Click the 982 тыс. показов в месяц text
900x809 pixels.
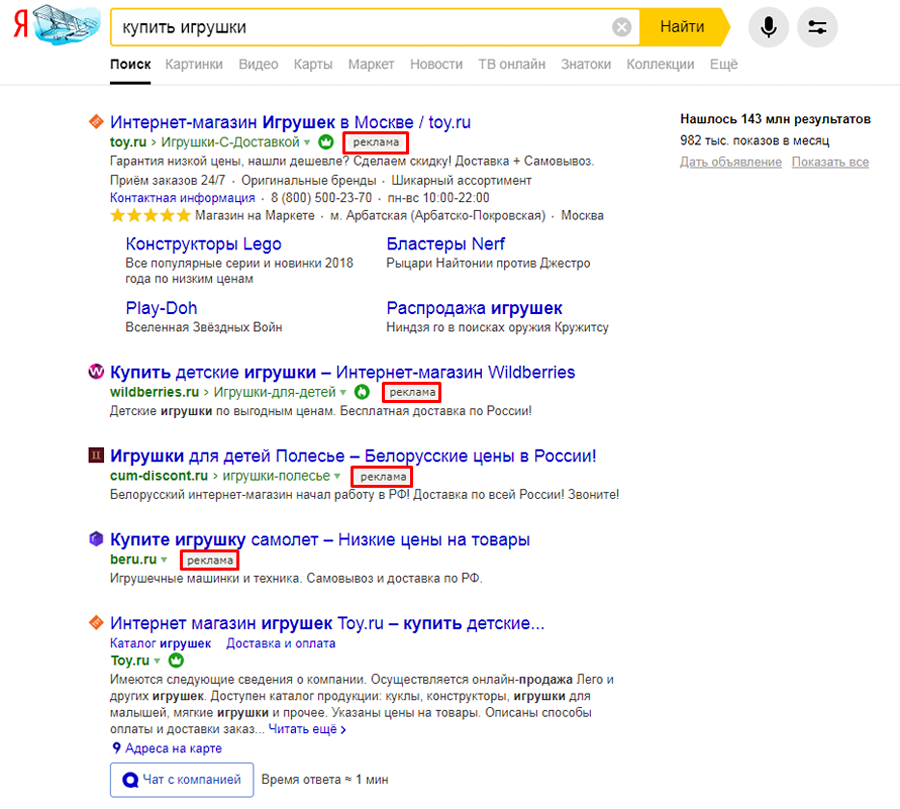(x=755, y=141)
